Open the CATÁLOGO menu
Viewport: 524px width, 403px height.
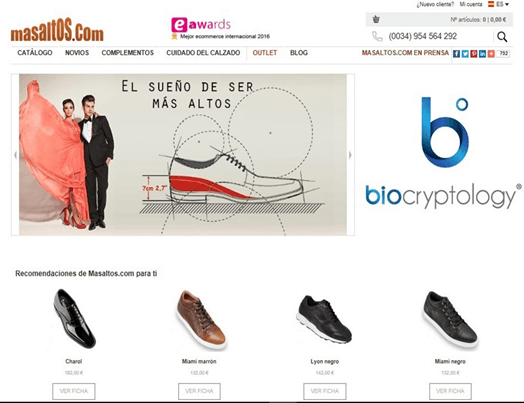[35, 53]
